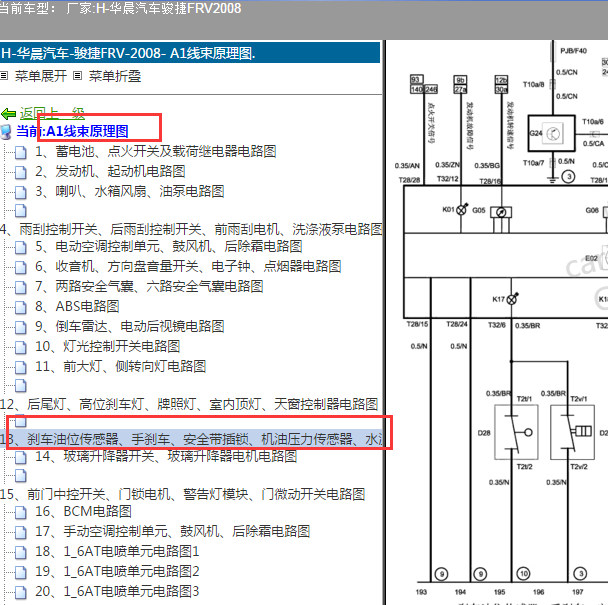Select 当前:A1线束原理图 root node

tap(72, 131)
